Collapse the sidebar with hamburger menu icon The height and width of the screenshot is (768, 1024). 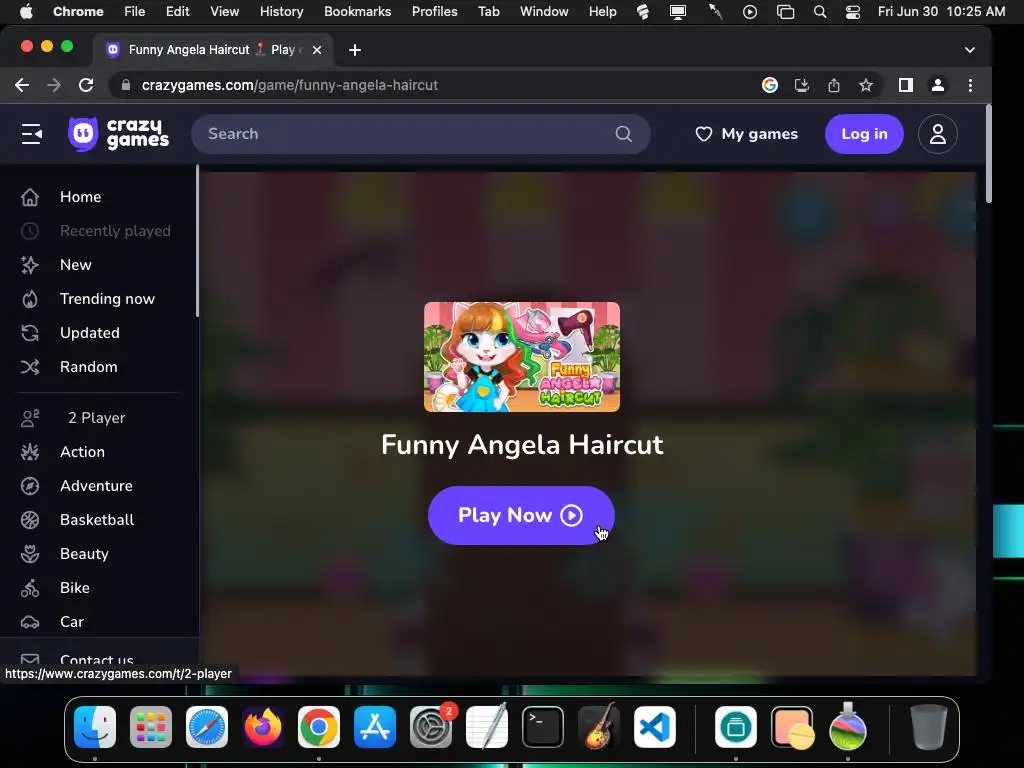[x=31, y=134]
